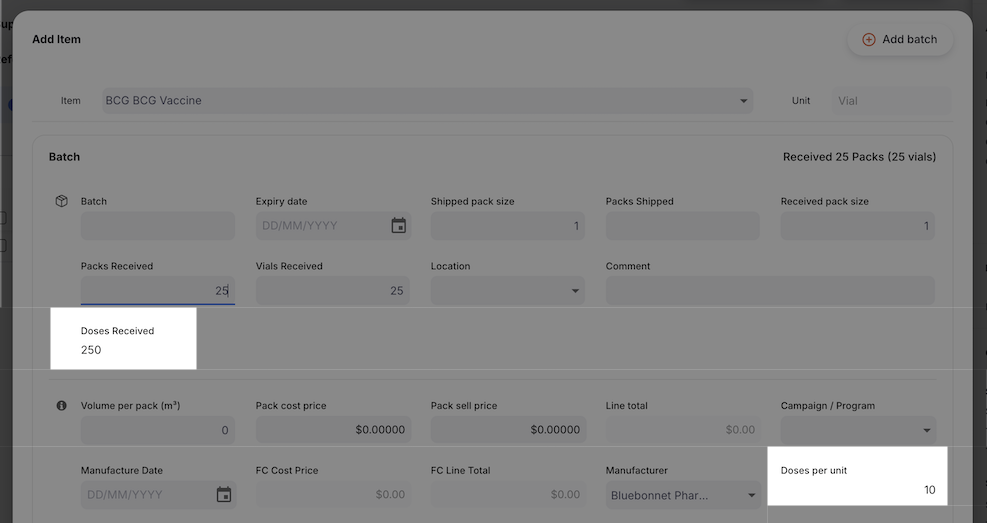Click the Pack cost price field
This screenshot has height=523, width=987.
pos(333,430)
